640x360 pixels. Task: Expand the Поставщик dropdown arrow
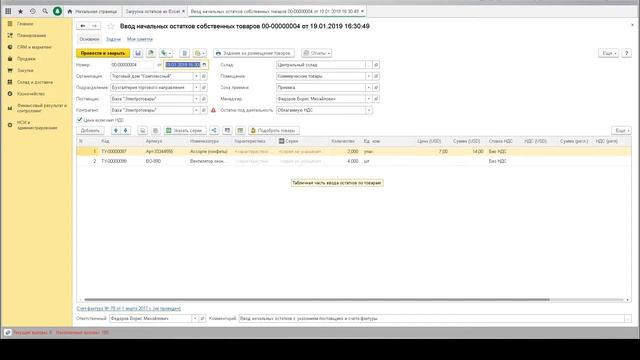[196, 99]
